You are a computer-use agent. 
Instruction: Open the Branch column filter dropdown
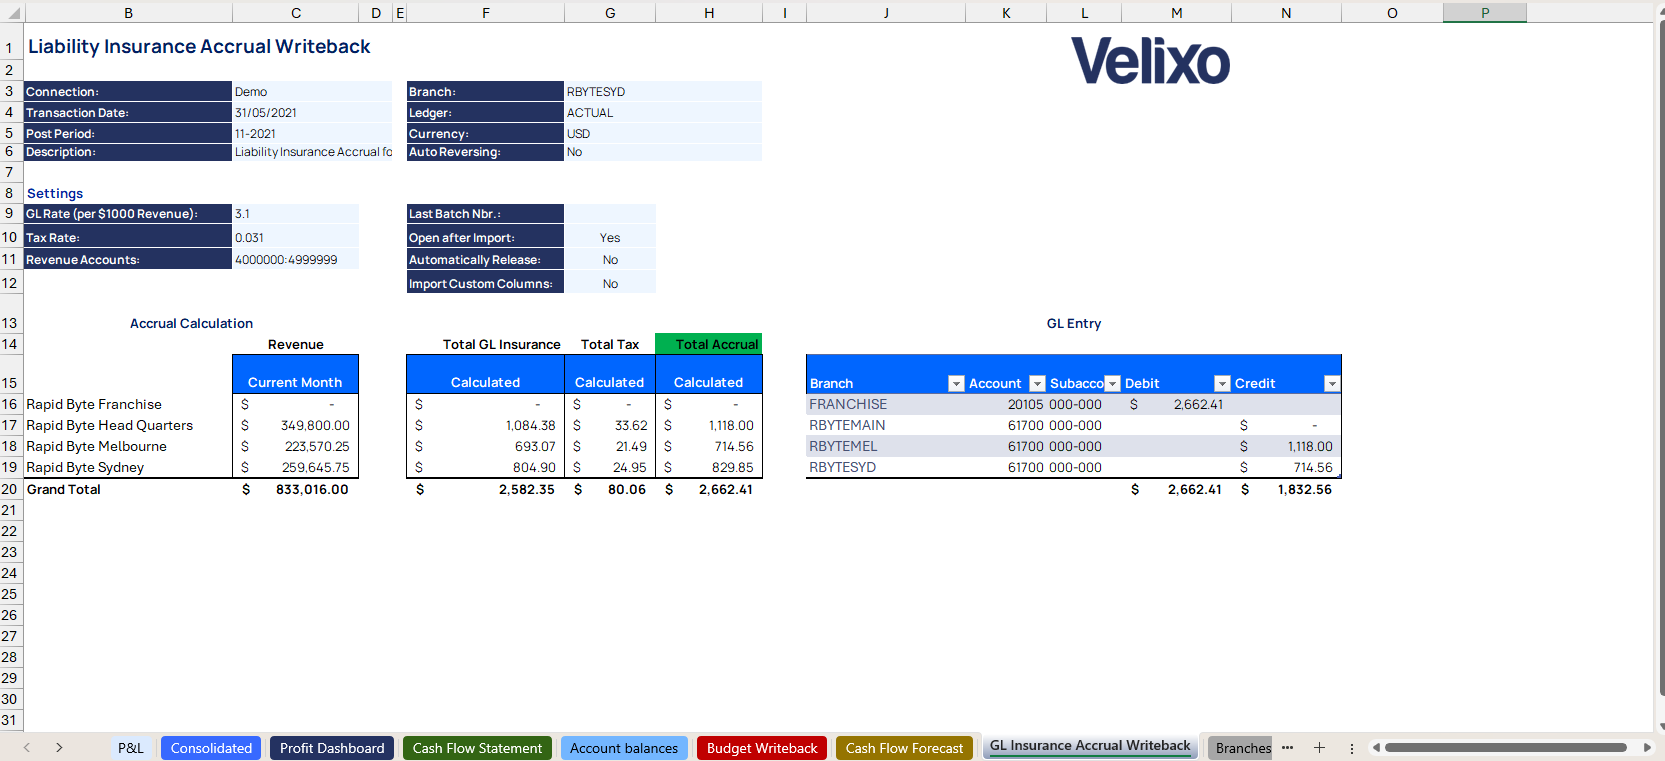[956, 383]
